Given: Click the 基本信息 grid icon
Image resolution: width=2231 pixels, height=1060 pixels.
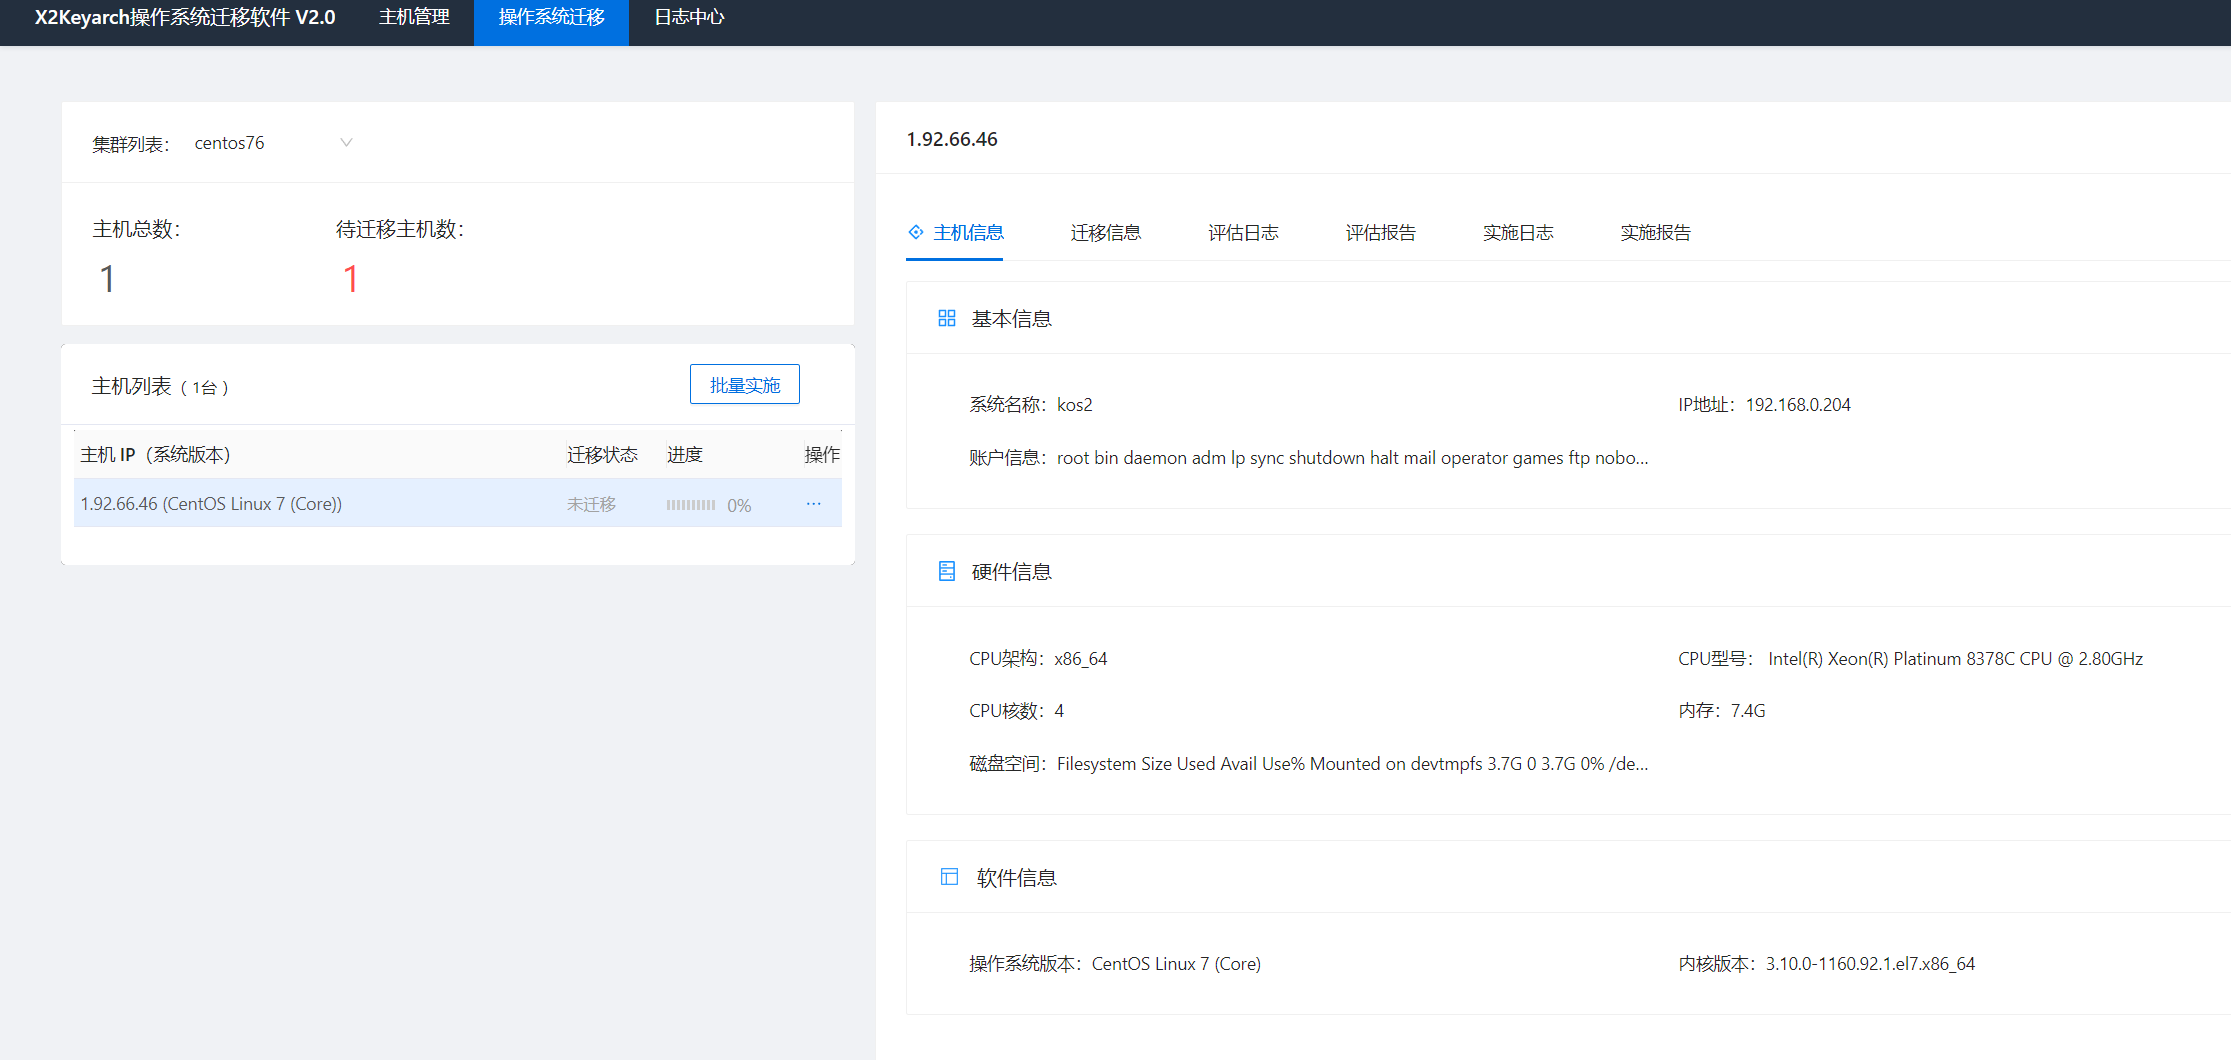Looking at the screenshot, I should (946, 318).
